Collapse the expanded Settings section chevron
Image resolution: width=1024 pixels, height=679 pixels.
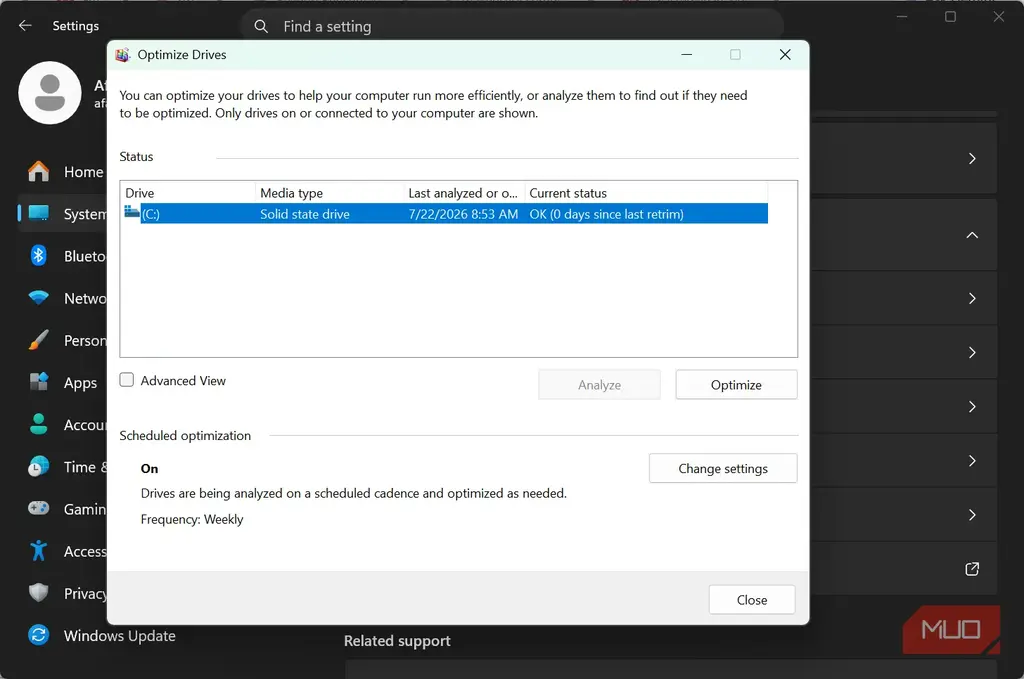point(972,235)
